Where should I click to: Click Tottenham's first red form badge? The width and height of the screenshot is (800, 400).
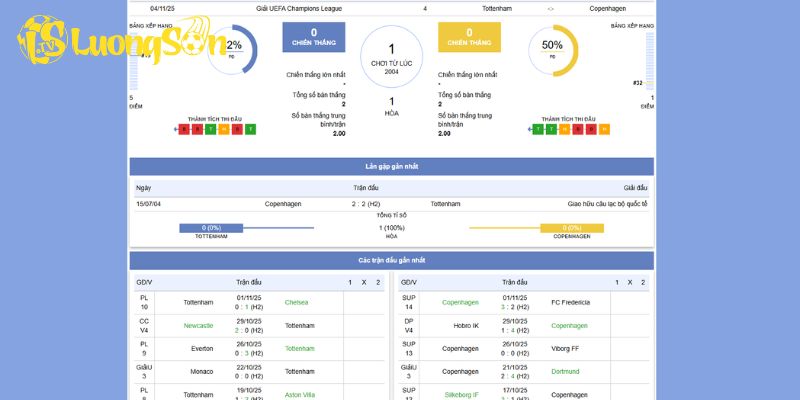184,129
